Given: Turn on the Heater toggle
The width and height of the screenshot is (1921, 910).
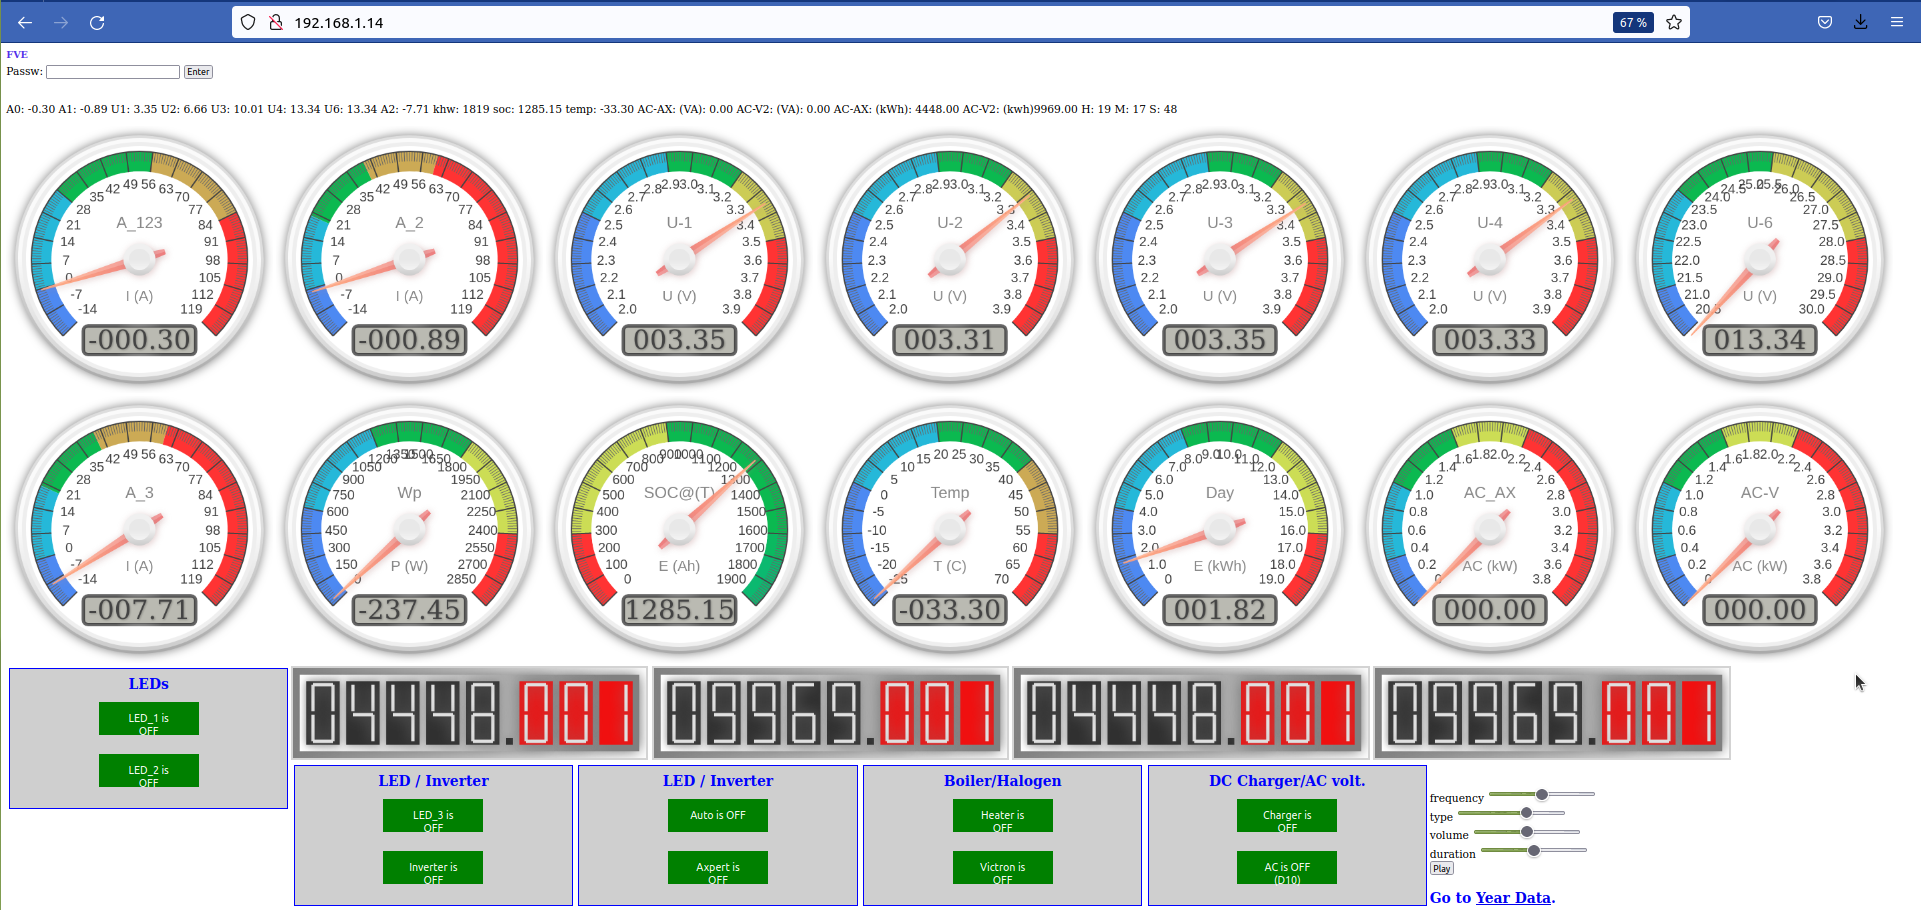Looking at the screenshot, I should click(1002, 816).
